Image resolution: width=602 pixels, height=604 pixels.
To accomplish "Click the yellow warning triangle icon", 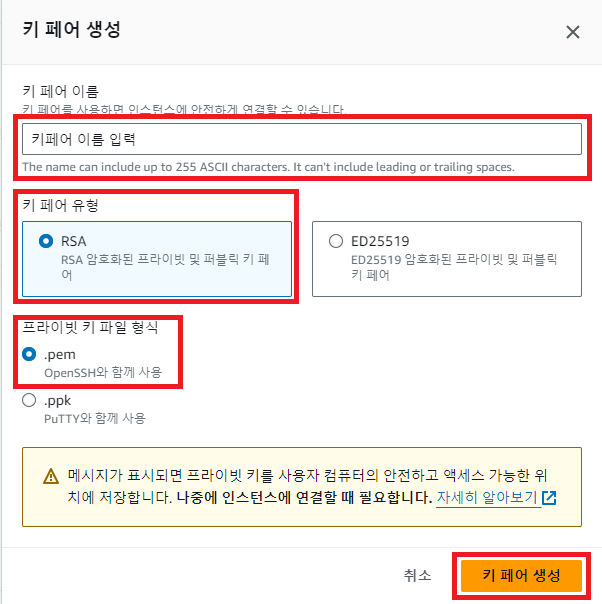I will 51,476.
